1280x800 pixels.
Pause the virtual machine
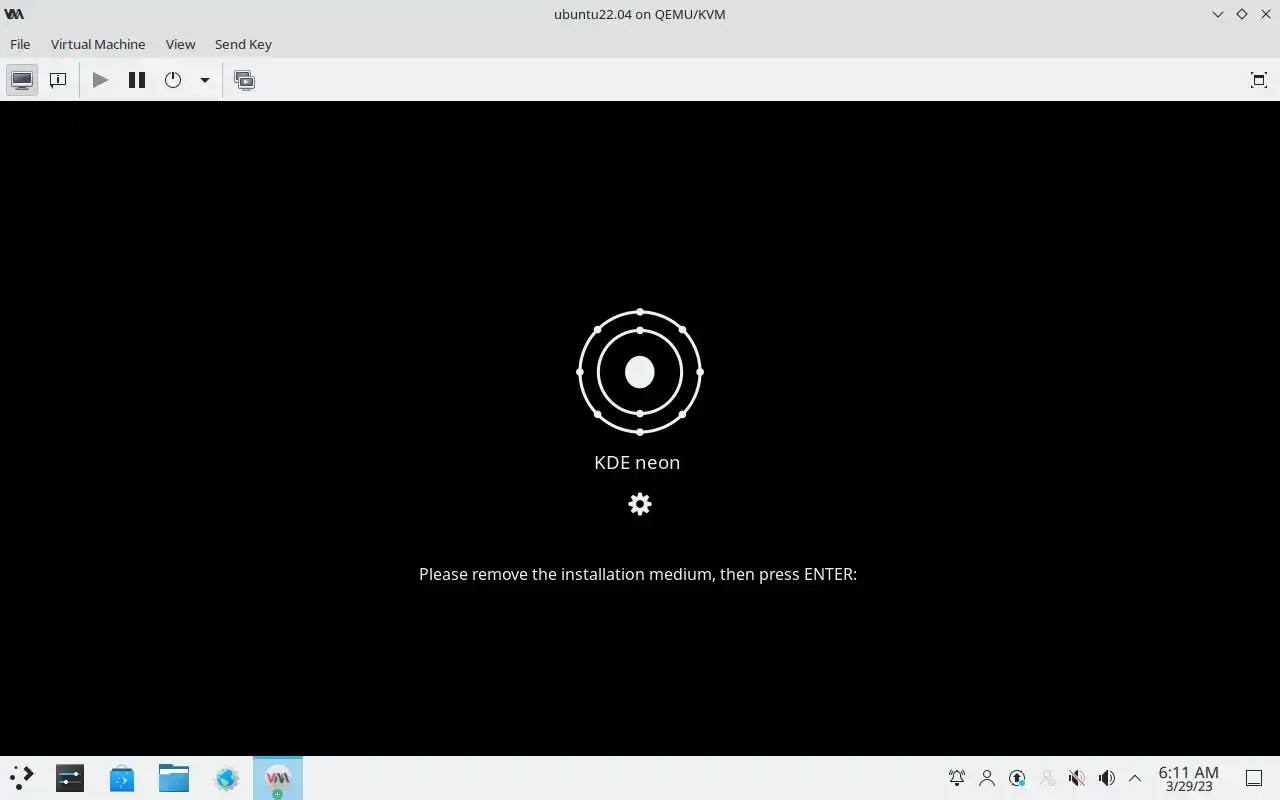[137, 80]
